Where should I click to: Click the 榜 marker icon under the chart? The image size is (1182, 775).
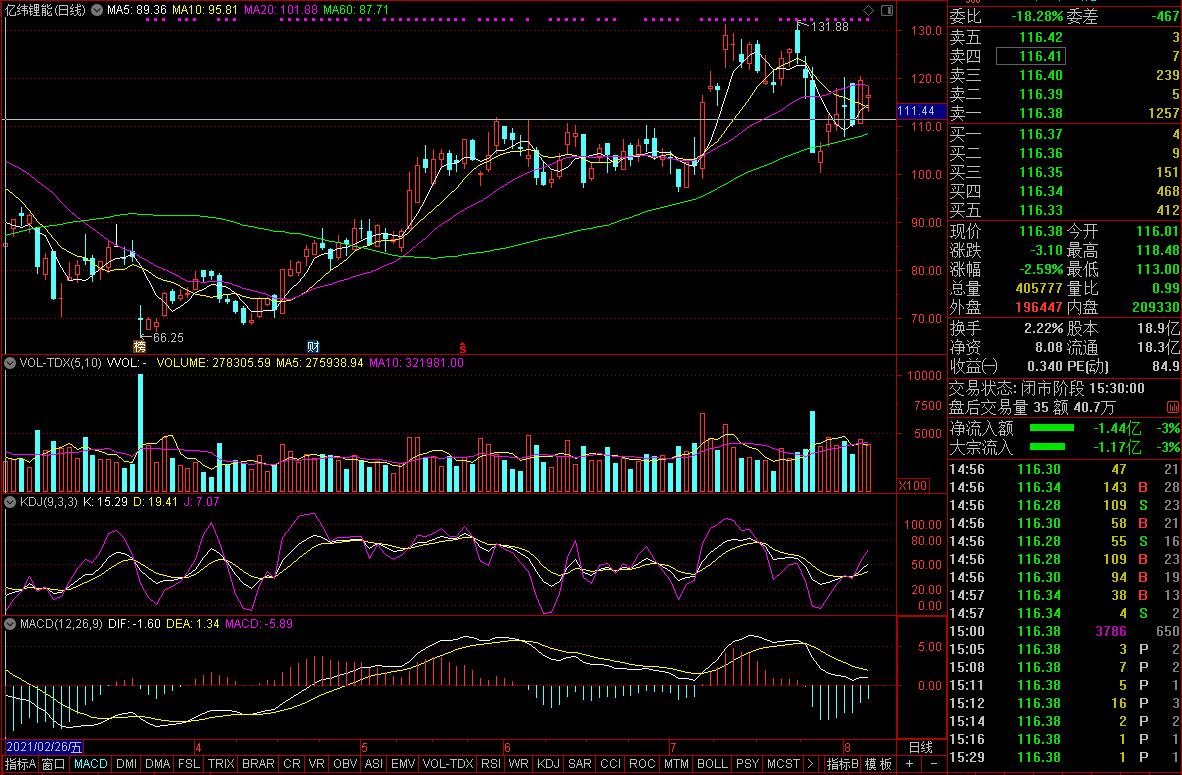click(139, 346)
